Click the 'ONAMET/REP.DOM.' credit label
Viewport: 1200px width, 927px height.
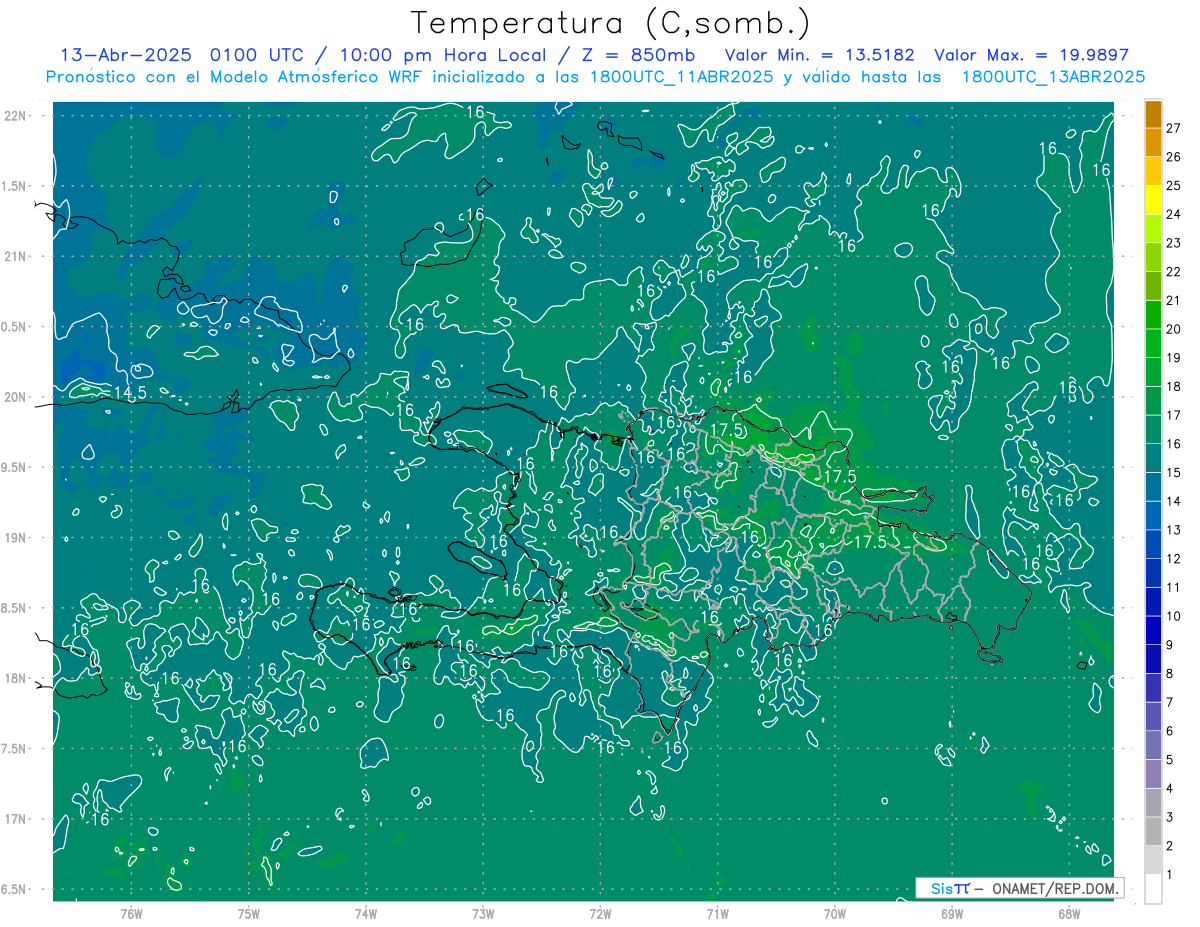1055,888
